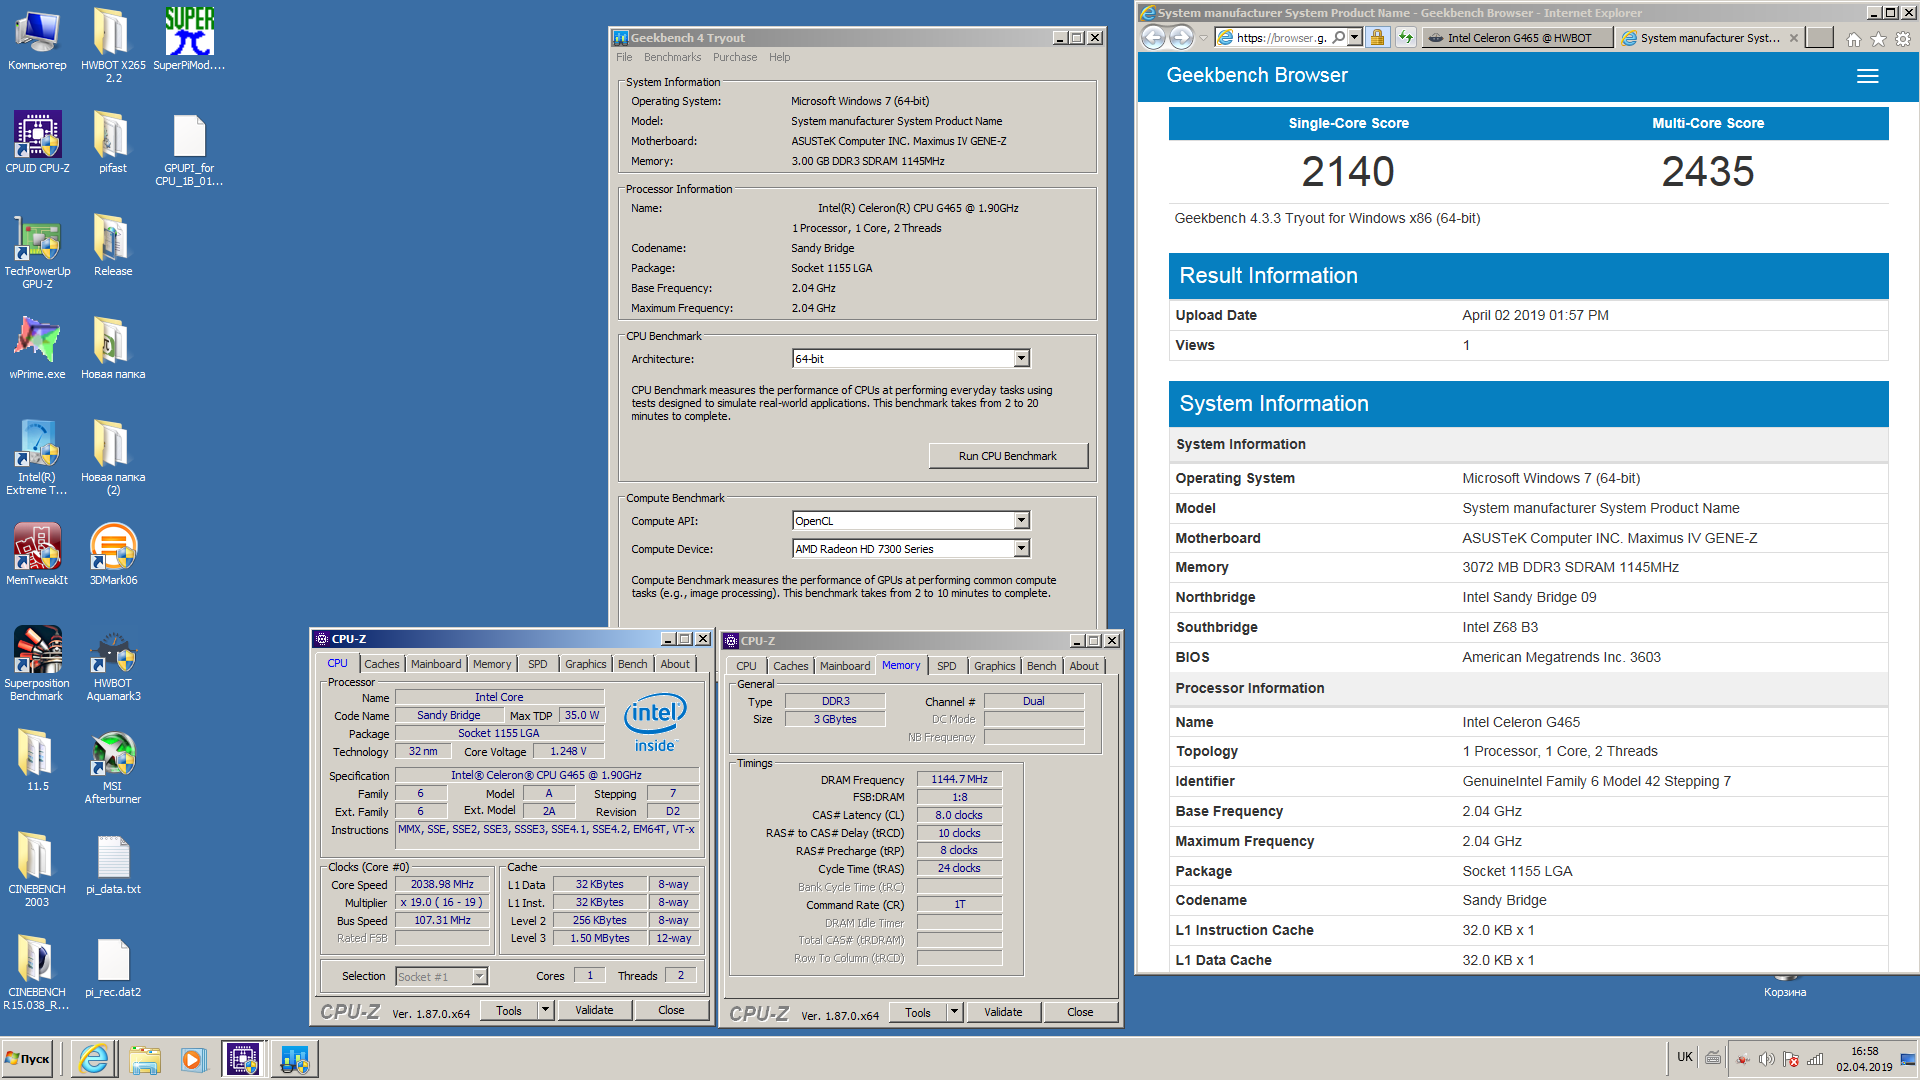The height and width of the screenshot is (1080, 1920).
Task: Click Validate in left CPU-Z window
Action: pos(594,1011)
